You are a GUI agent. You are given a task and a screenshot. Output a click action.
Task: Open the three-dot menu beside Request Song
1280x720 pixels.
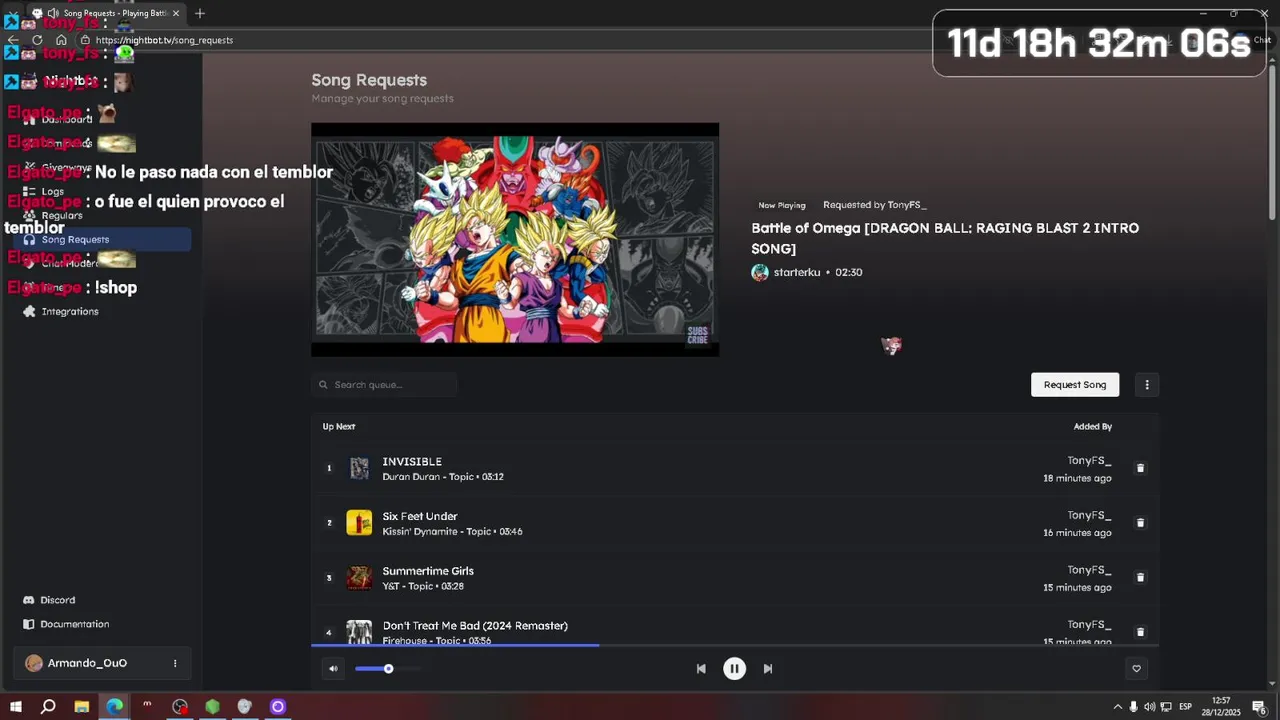[1147, 385]
